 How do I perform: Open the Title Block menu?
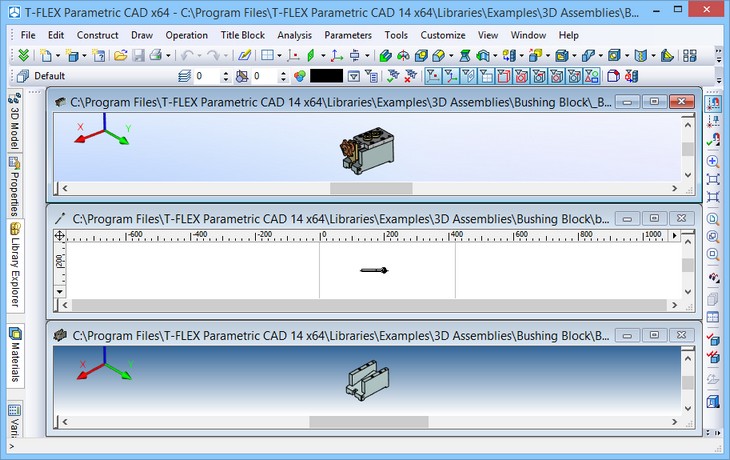point(243,35)
